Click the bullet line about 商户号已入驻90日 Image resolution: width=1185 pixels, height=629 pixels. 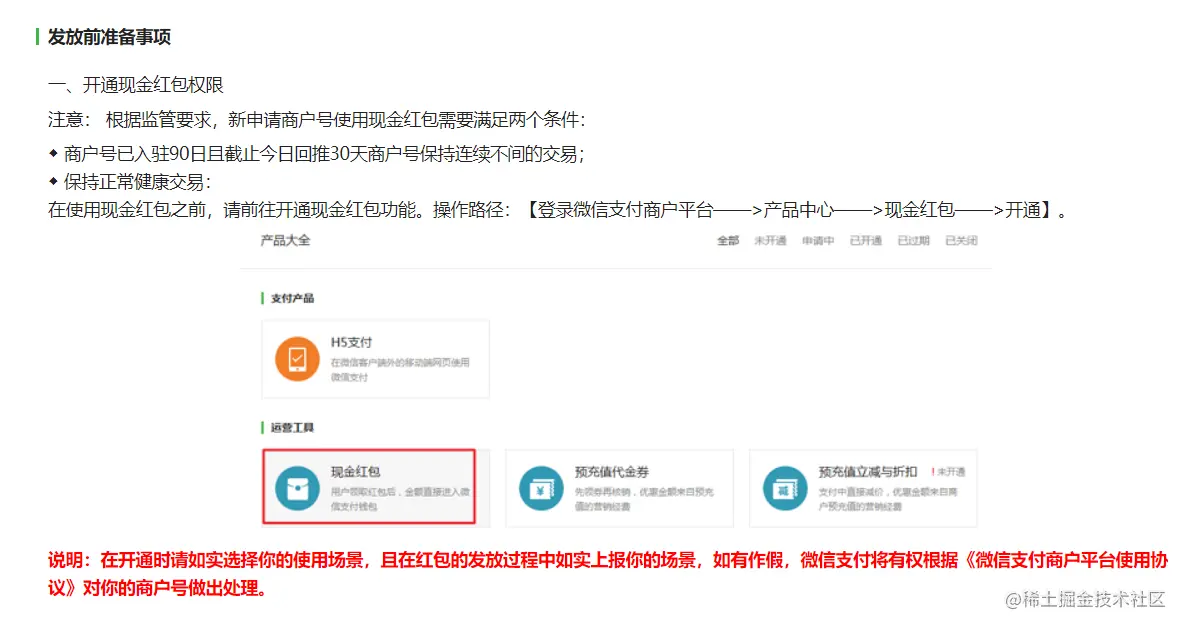[x=317, y=154]
